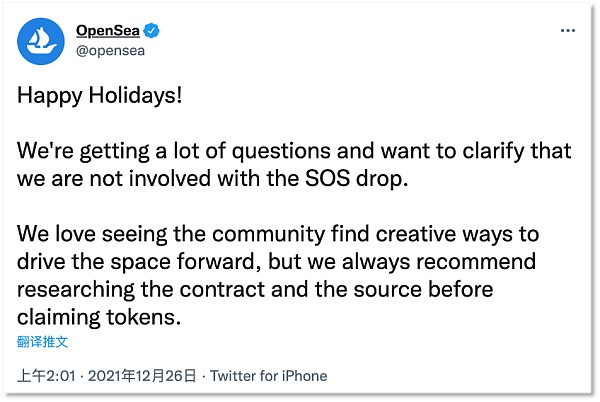Click the Happy Holidays! text line
The width and height of the screenshot is (600, 402).
tap(99, 96)
